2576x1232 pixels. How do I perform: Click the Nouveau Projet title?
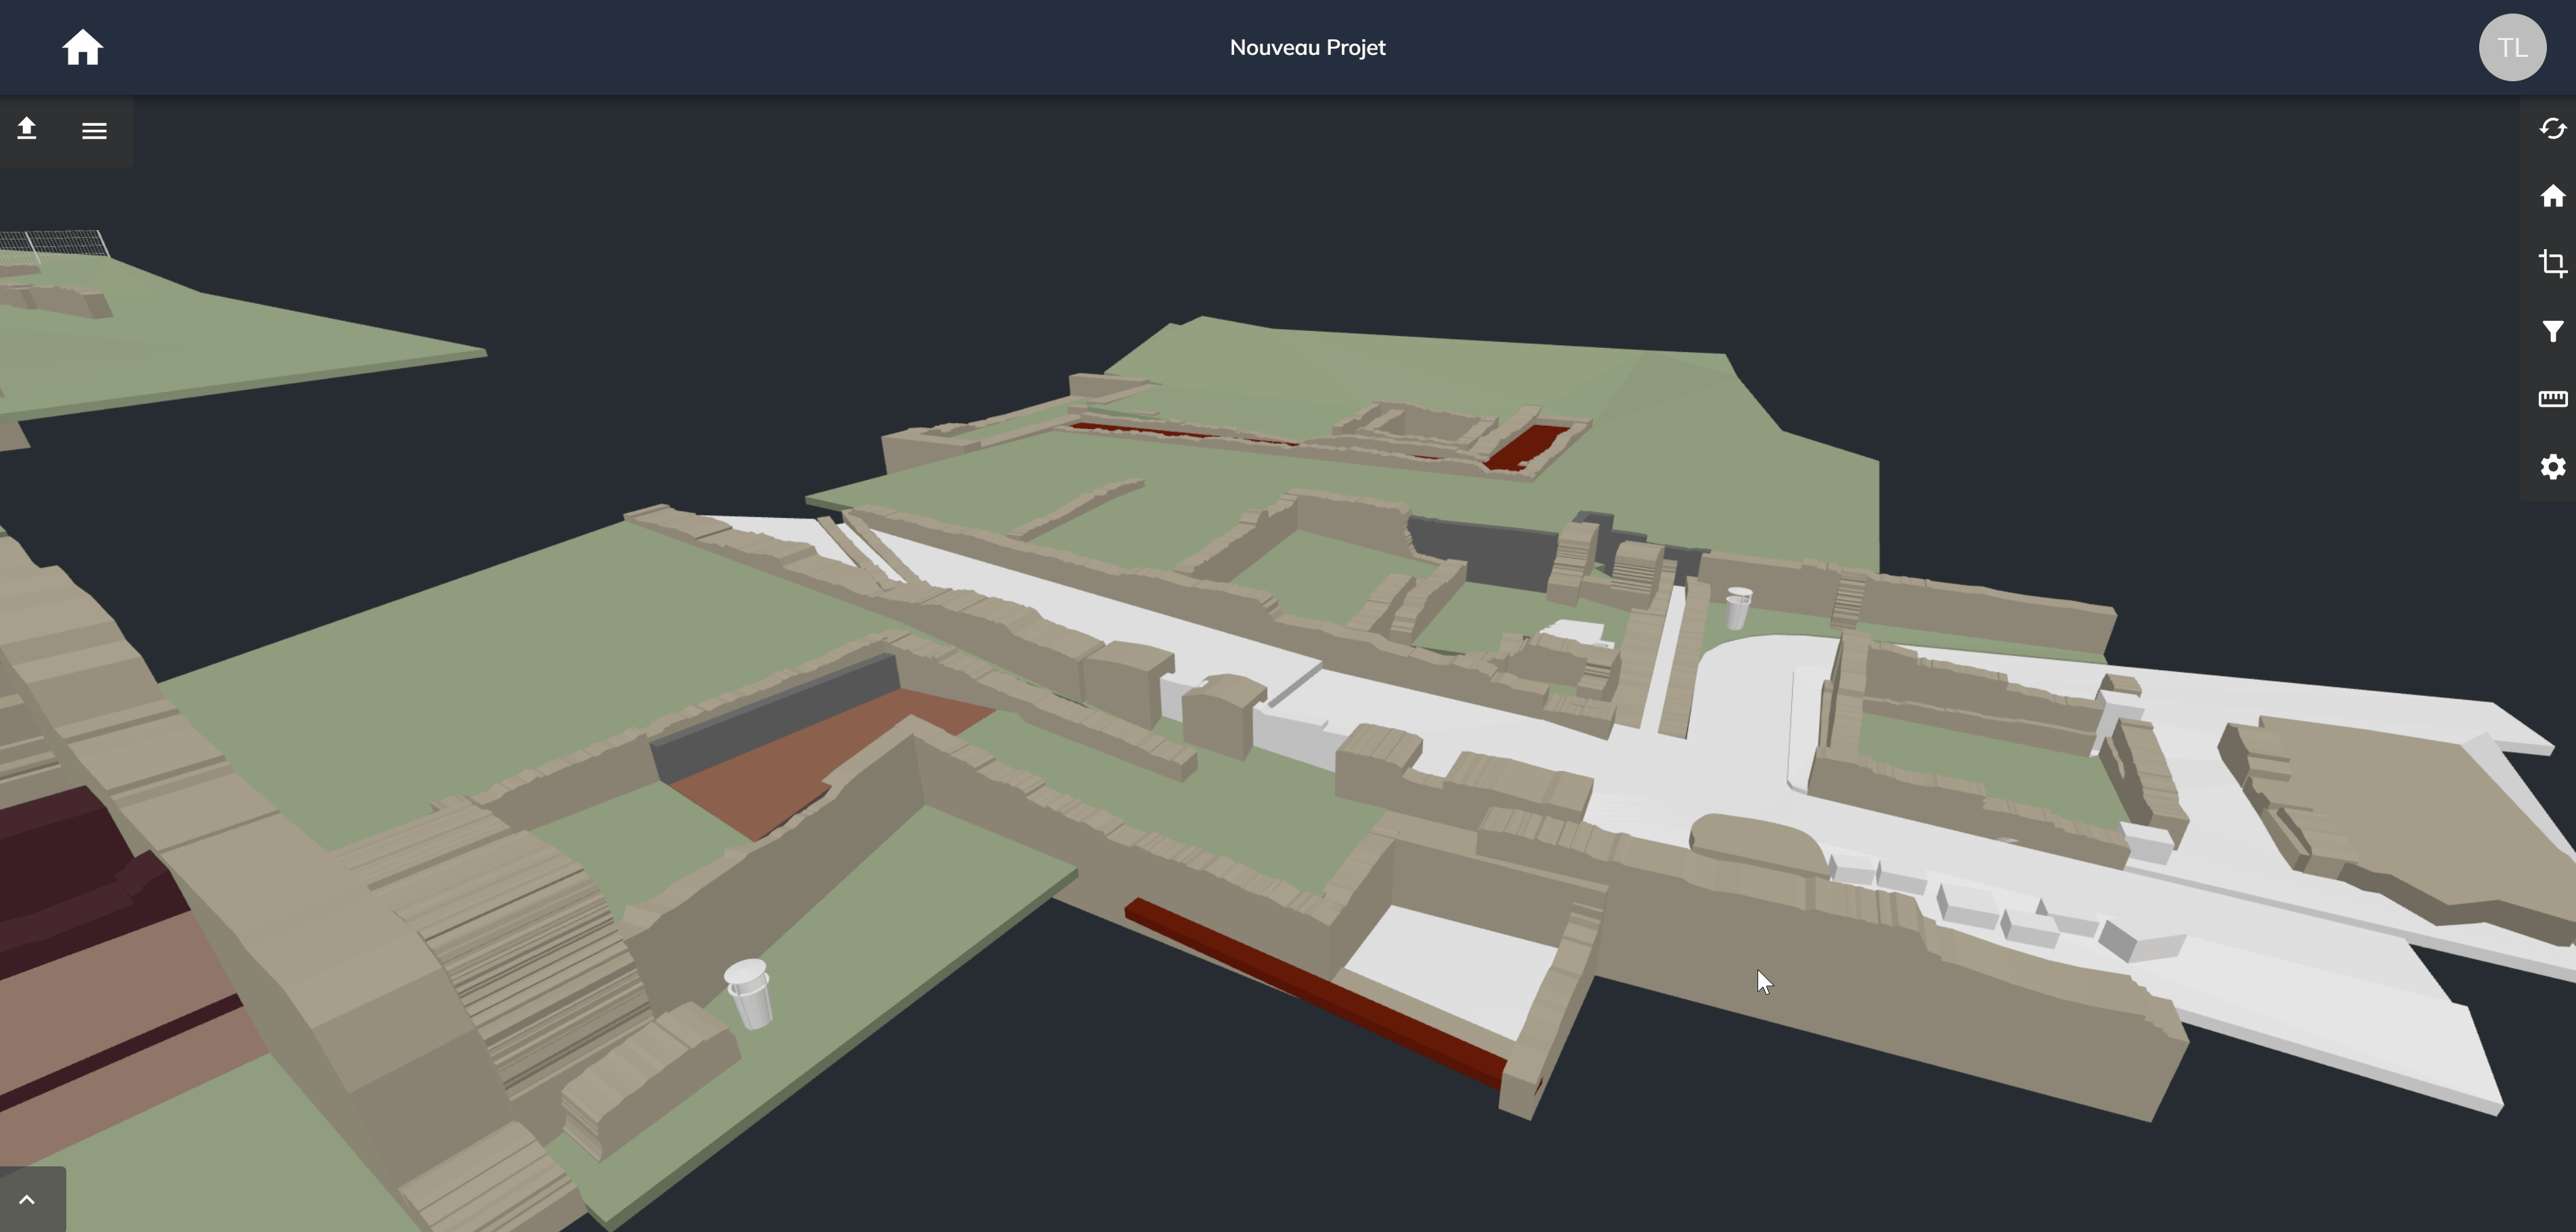(x=1307, y=47)
